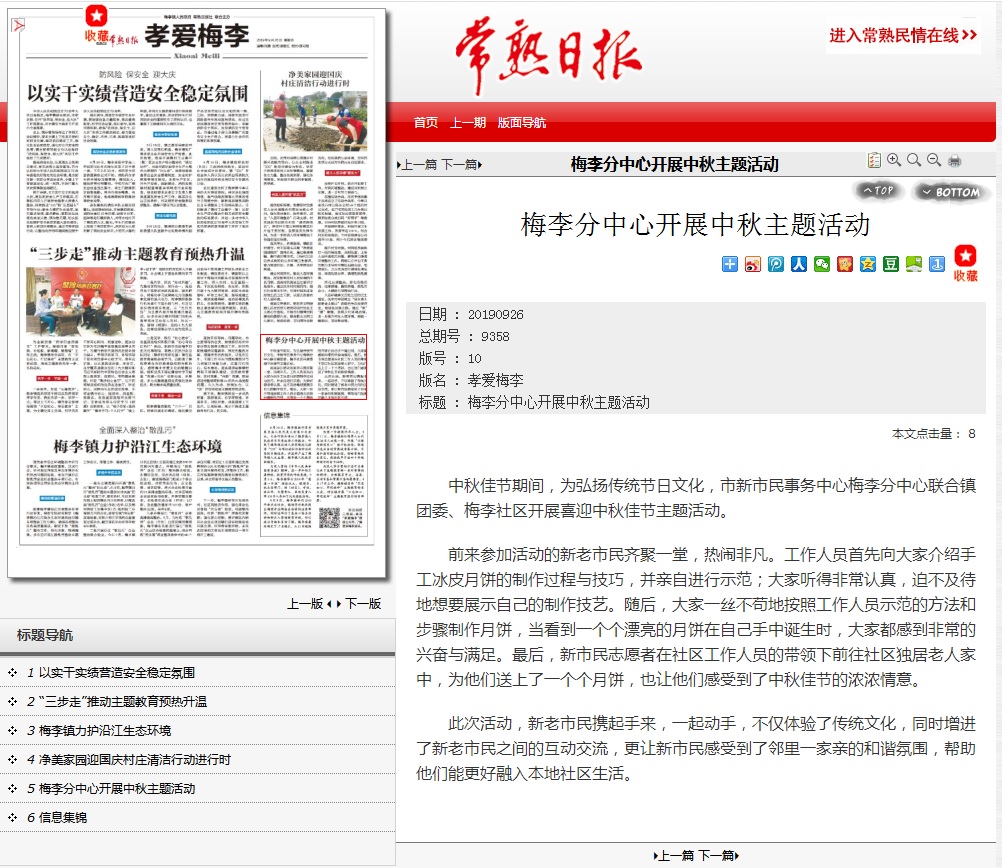Click the date value 20190926

pos(495,314)
